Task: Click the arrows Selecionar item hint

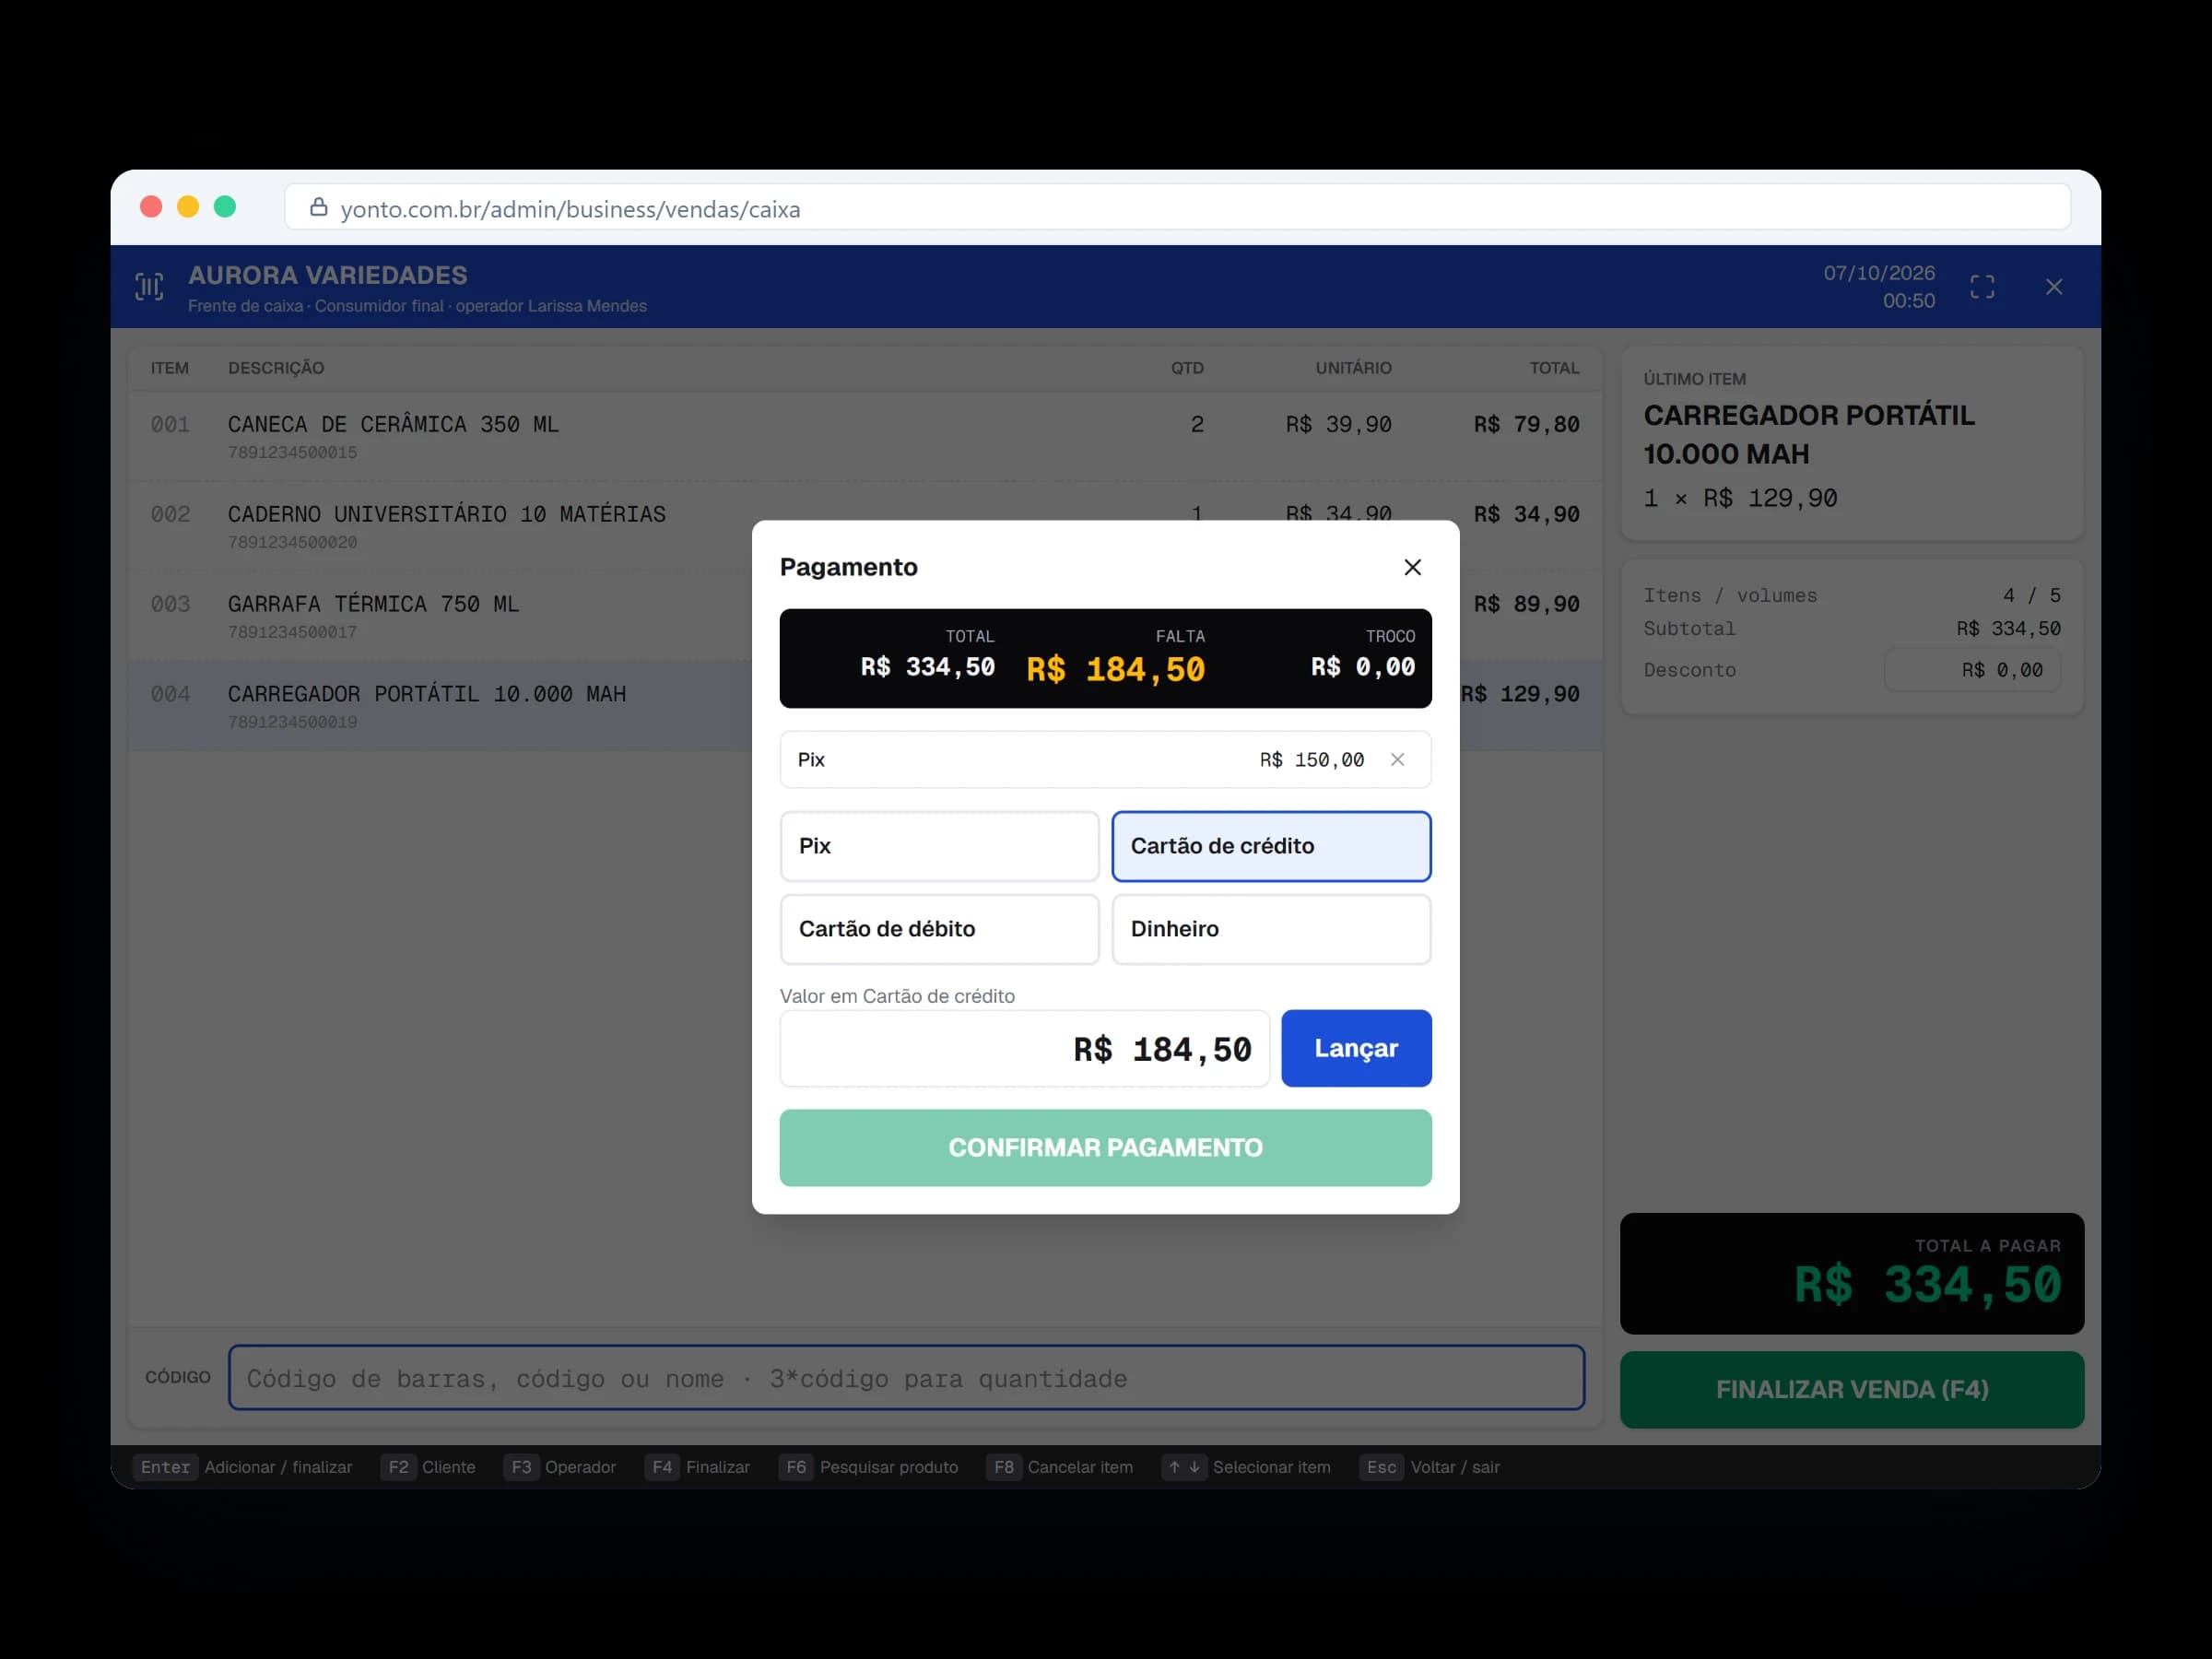Action: [x=1246, y=1467]
